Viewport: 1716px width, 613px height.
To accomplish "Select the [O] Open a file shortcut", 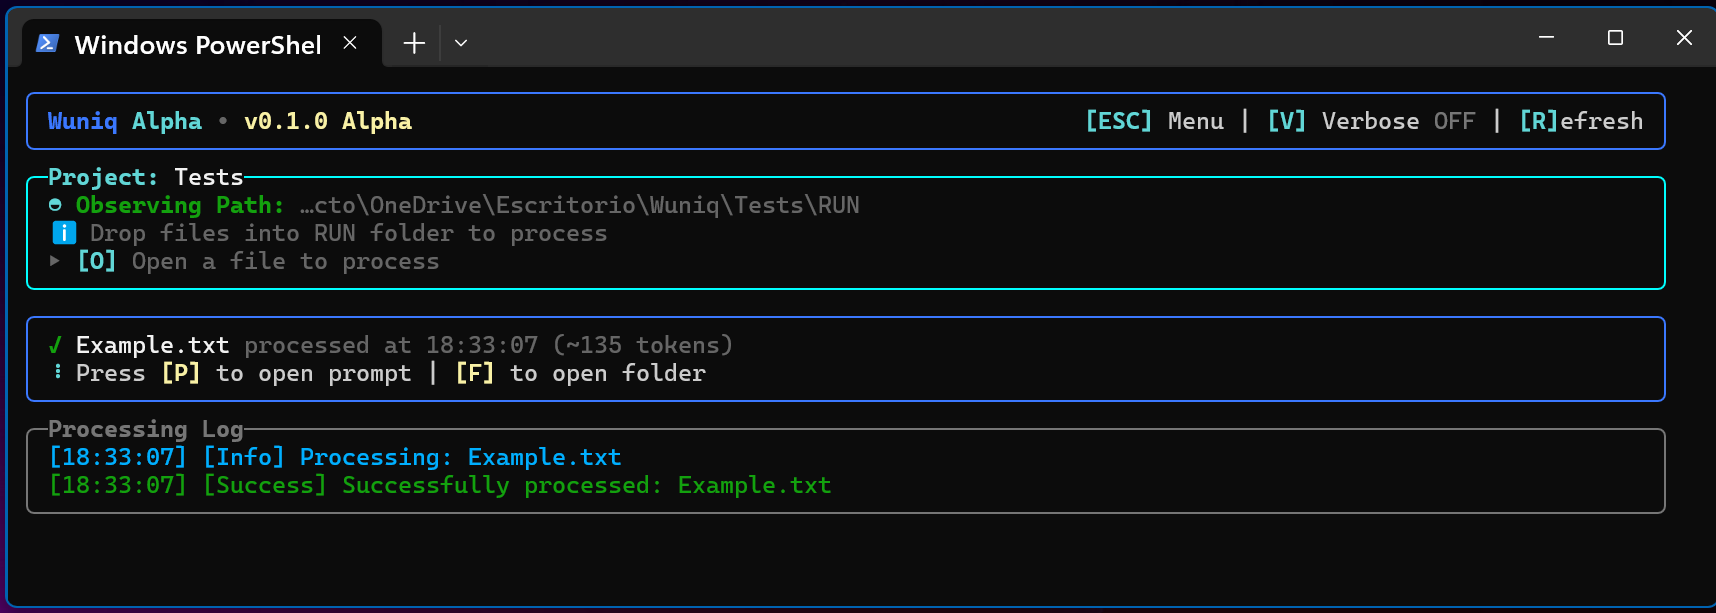I will coord(258,261).
